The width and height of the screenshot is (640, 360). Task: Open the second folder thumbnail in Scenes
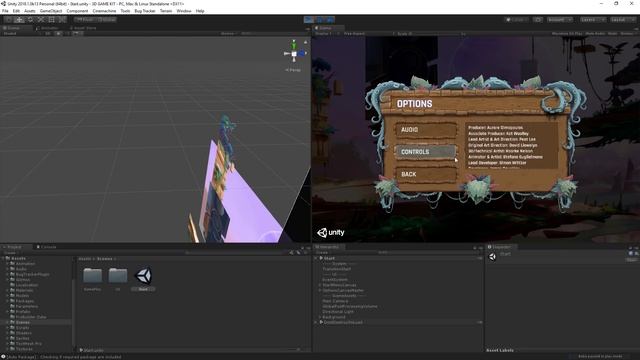tap(118, 276)
